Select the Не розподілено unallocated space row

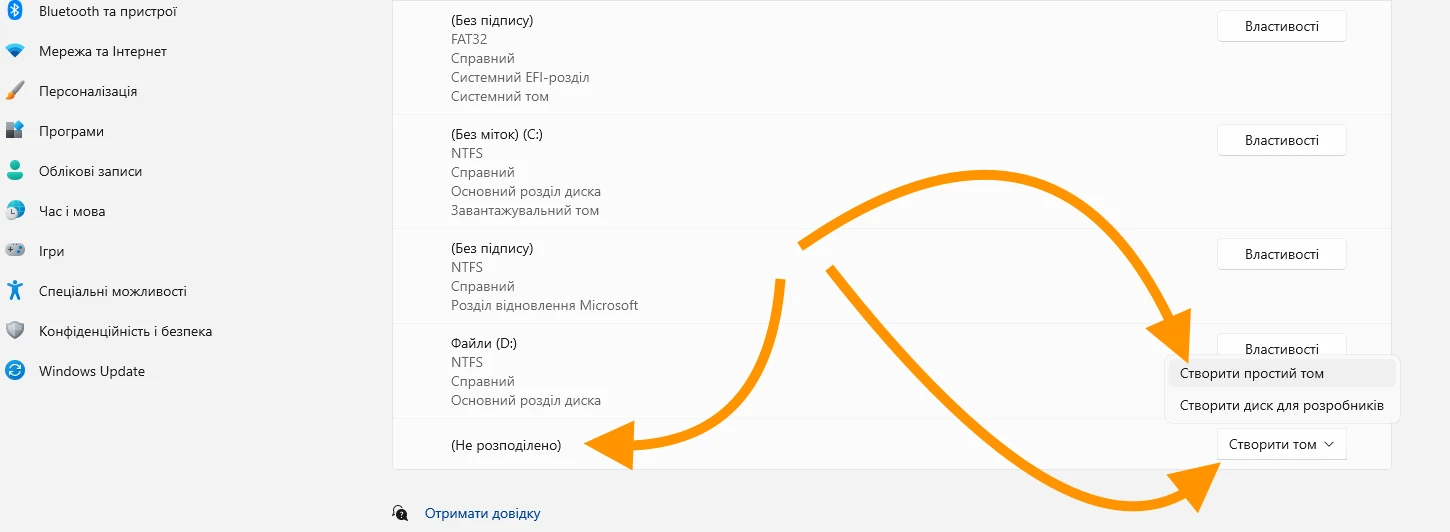point(891,445)
